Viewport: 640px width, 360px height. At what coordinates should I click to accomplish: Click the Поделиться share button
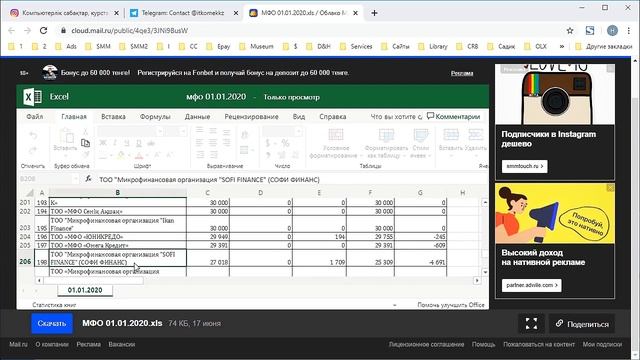tap(582, 324)
